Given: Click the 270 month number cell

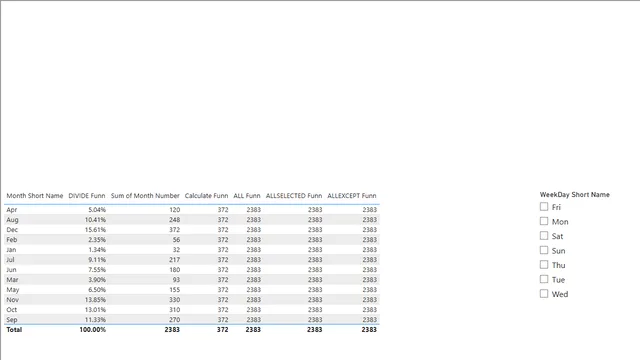Looking at the screenshot, I should (x=174, y=320).
